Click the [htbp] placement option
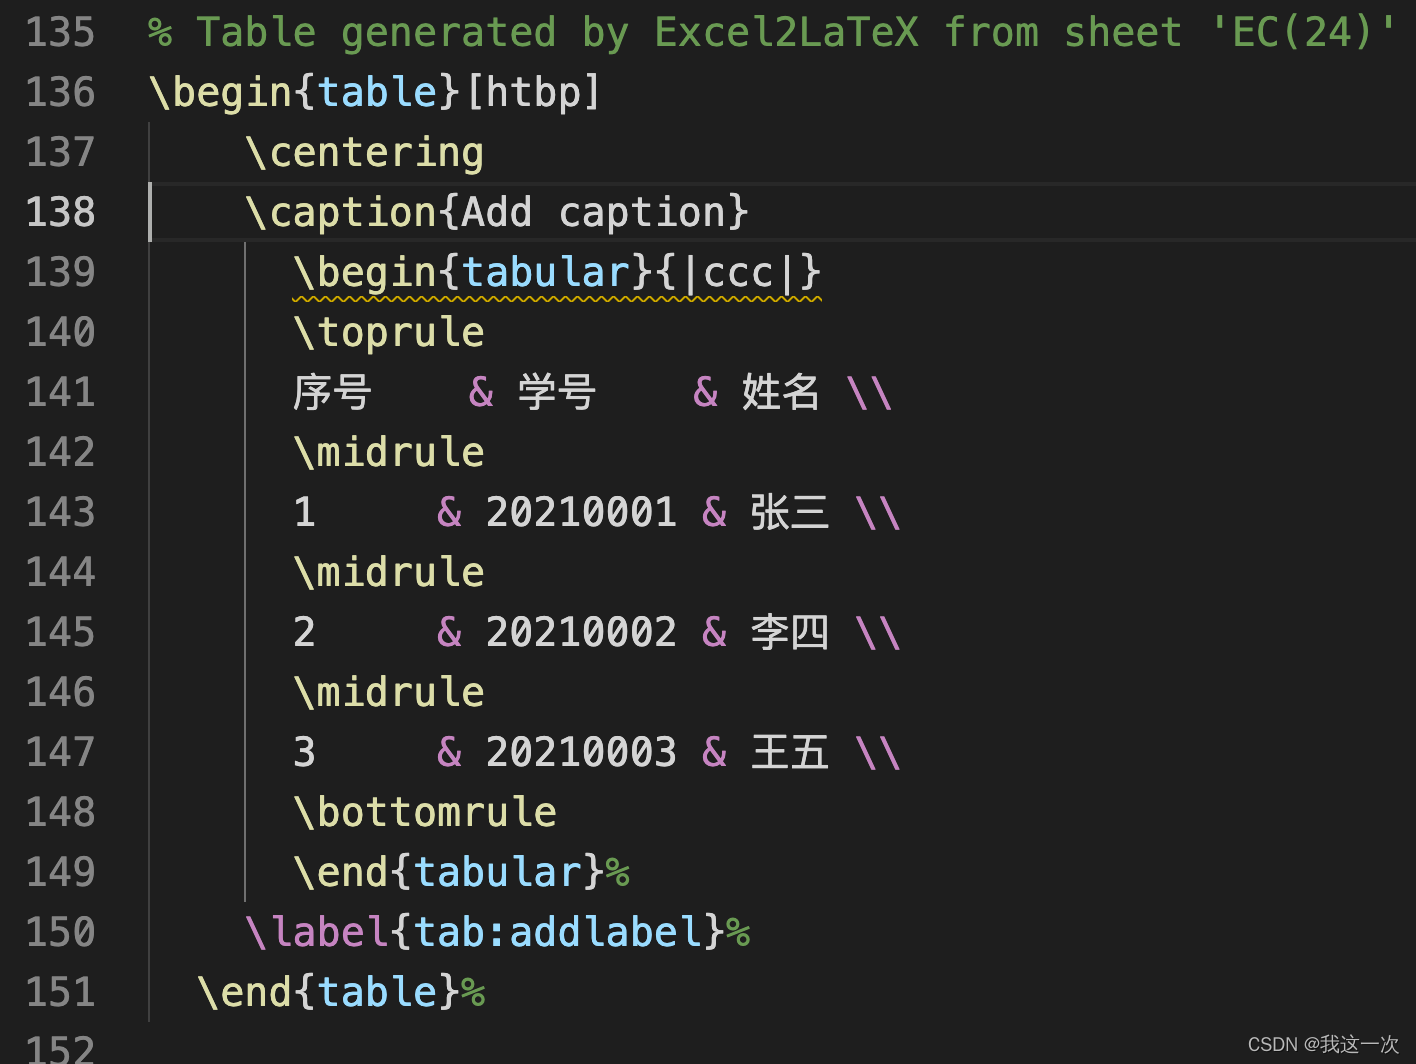The image size is (1416, 1064). point(533,92)
